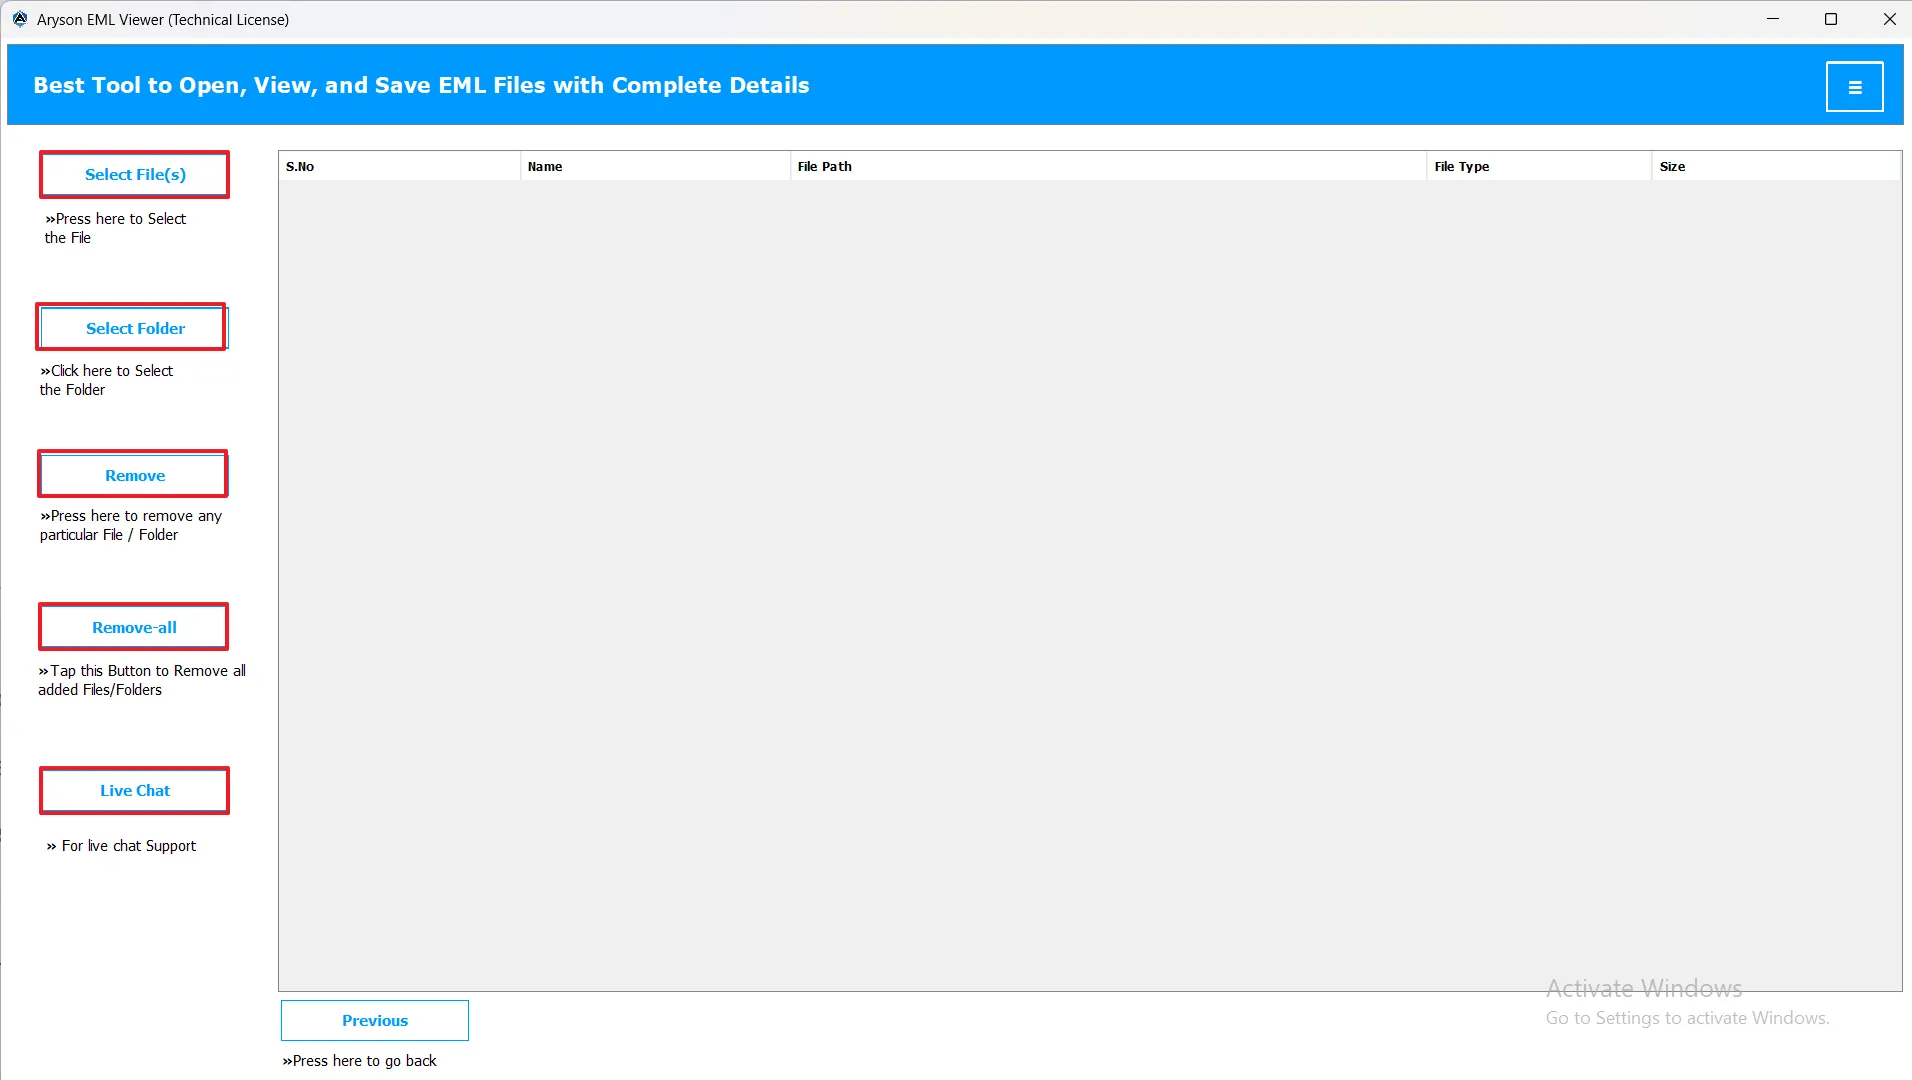Click the Aryson app icon in title bar
Image resolution: width=1912 pixels, height=1080 pixels.
pos(20,19)
